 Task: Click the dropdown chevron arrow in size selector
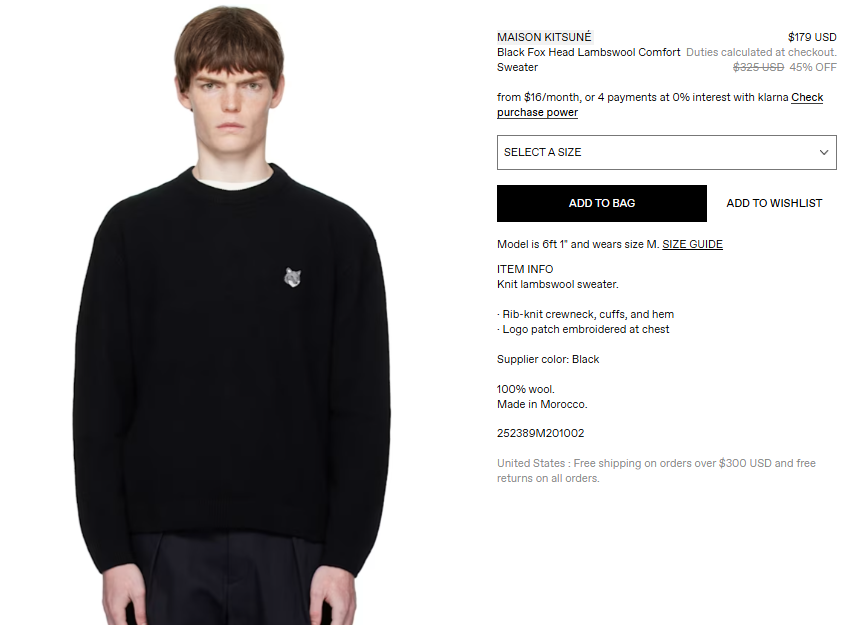point(823,152)
